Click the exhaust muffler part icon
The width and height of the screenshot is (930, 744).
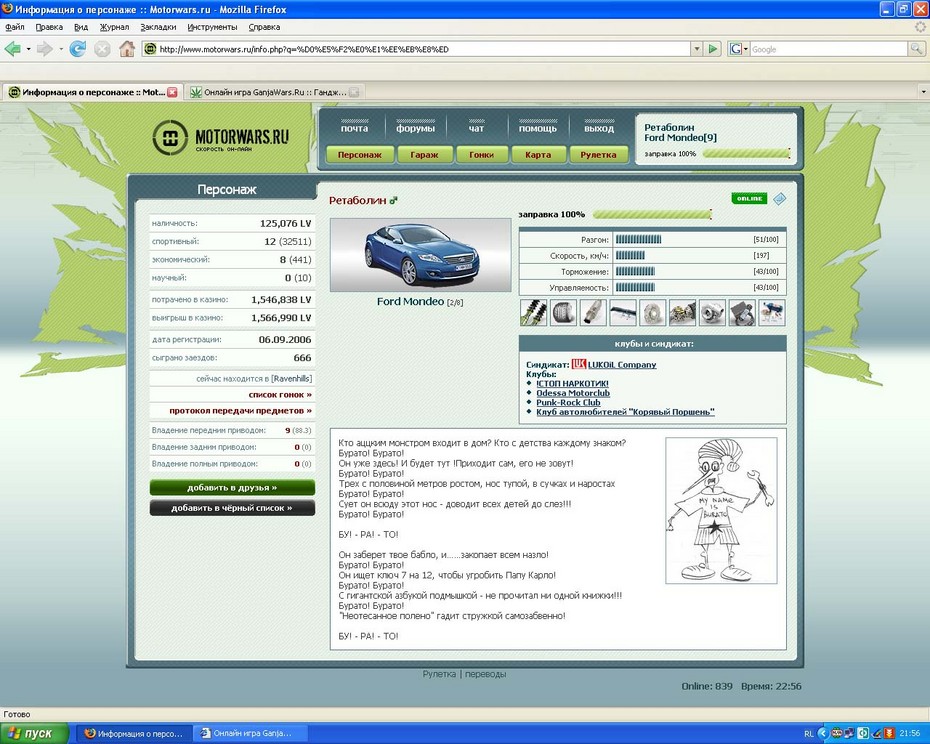point(593,312)
